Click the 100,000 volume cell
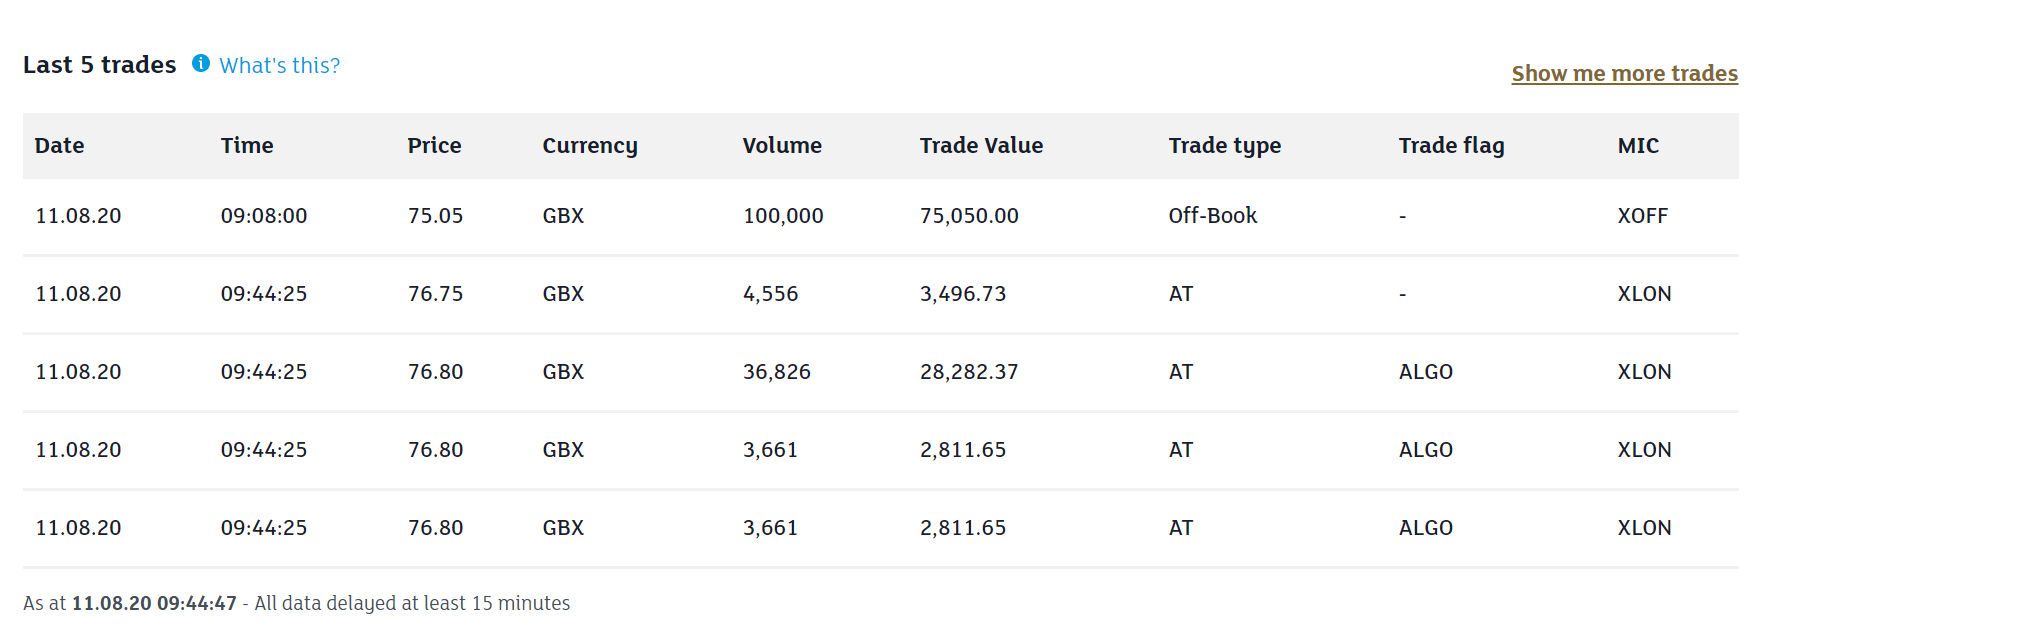 click(x=782, y=216)
